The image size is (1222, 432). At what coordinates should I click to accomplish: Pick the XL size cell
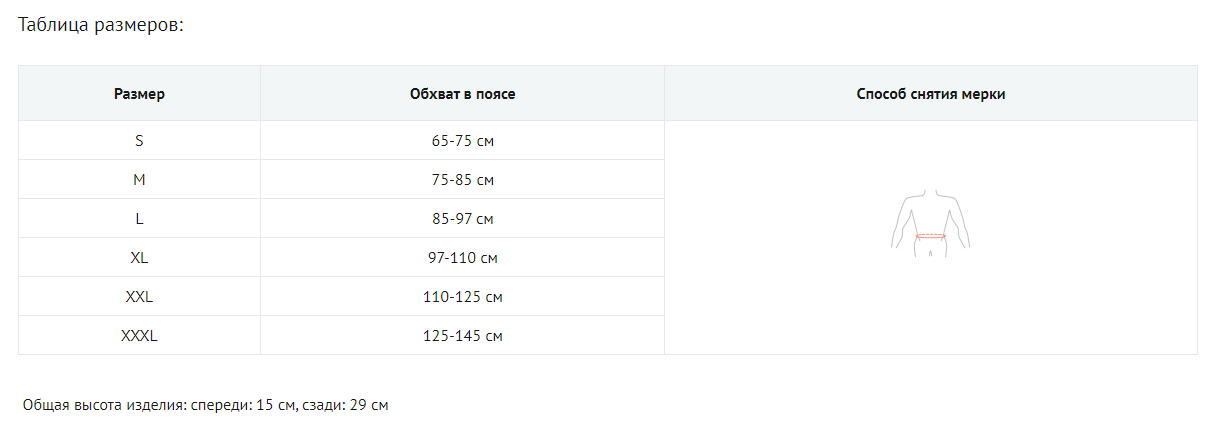(139, 258)
